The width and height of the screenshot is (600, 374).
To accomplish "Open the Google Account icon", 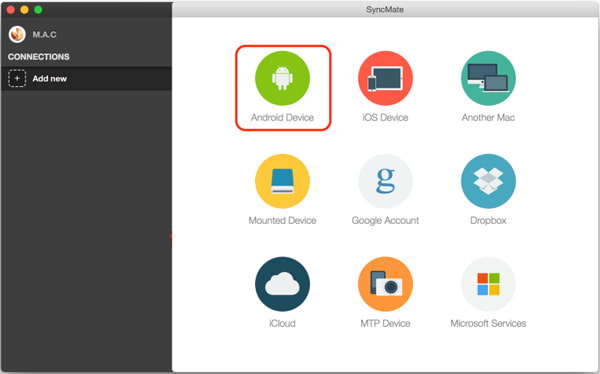I will [x=385, y=181].
